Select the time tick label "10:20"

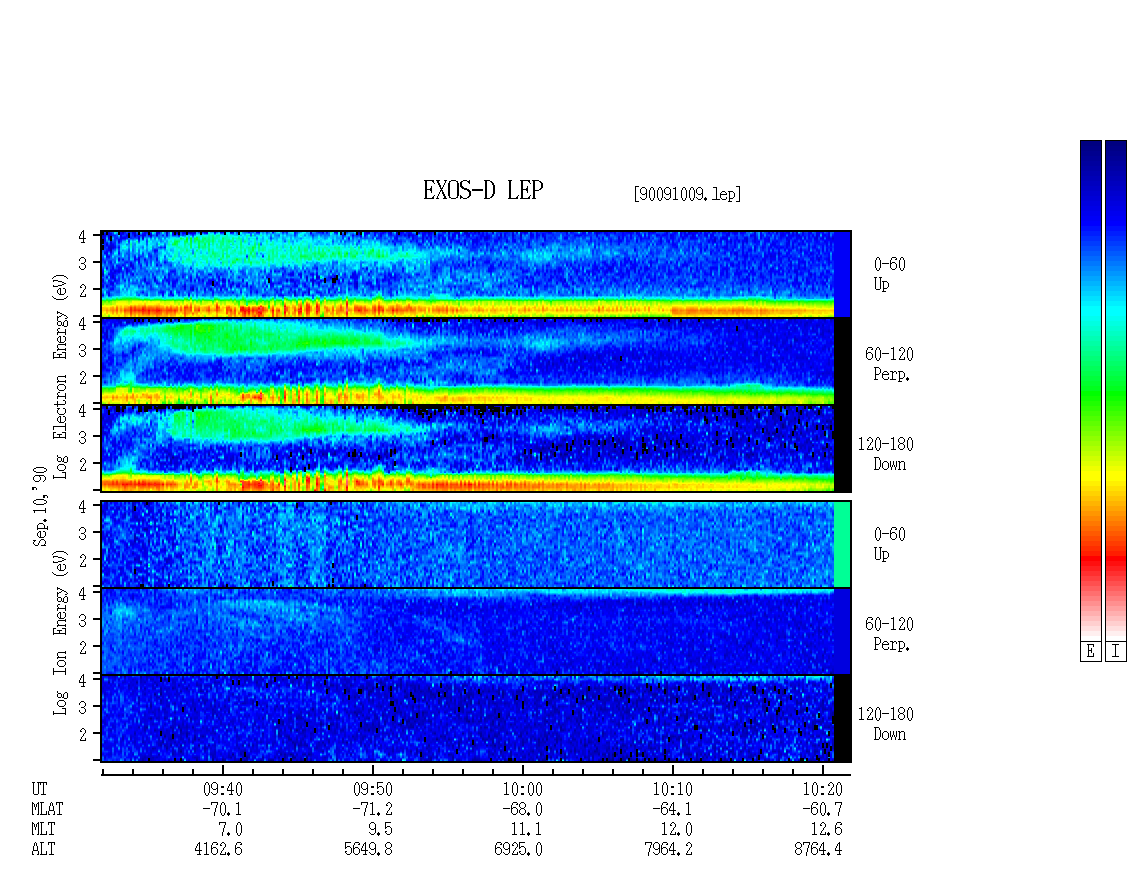822,789
